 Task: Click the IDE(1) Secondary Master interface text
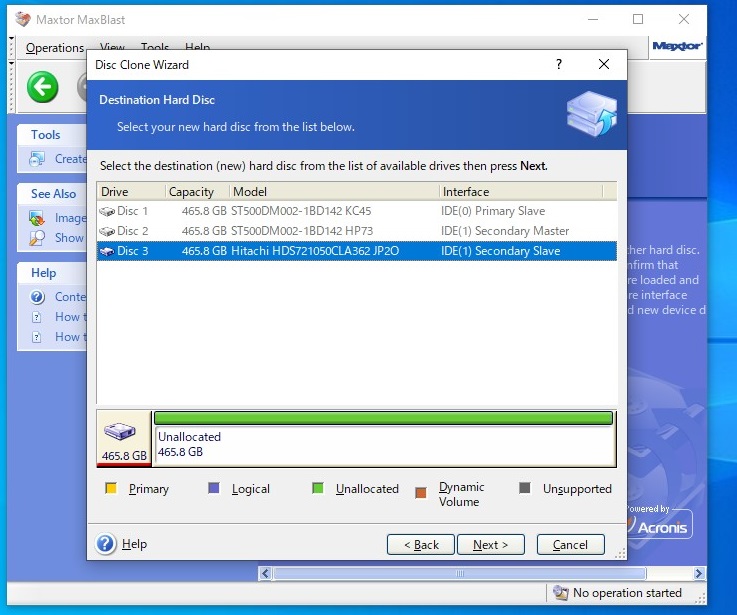505,231
